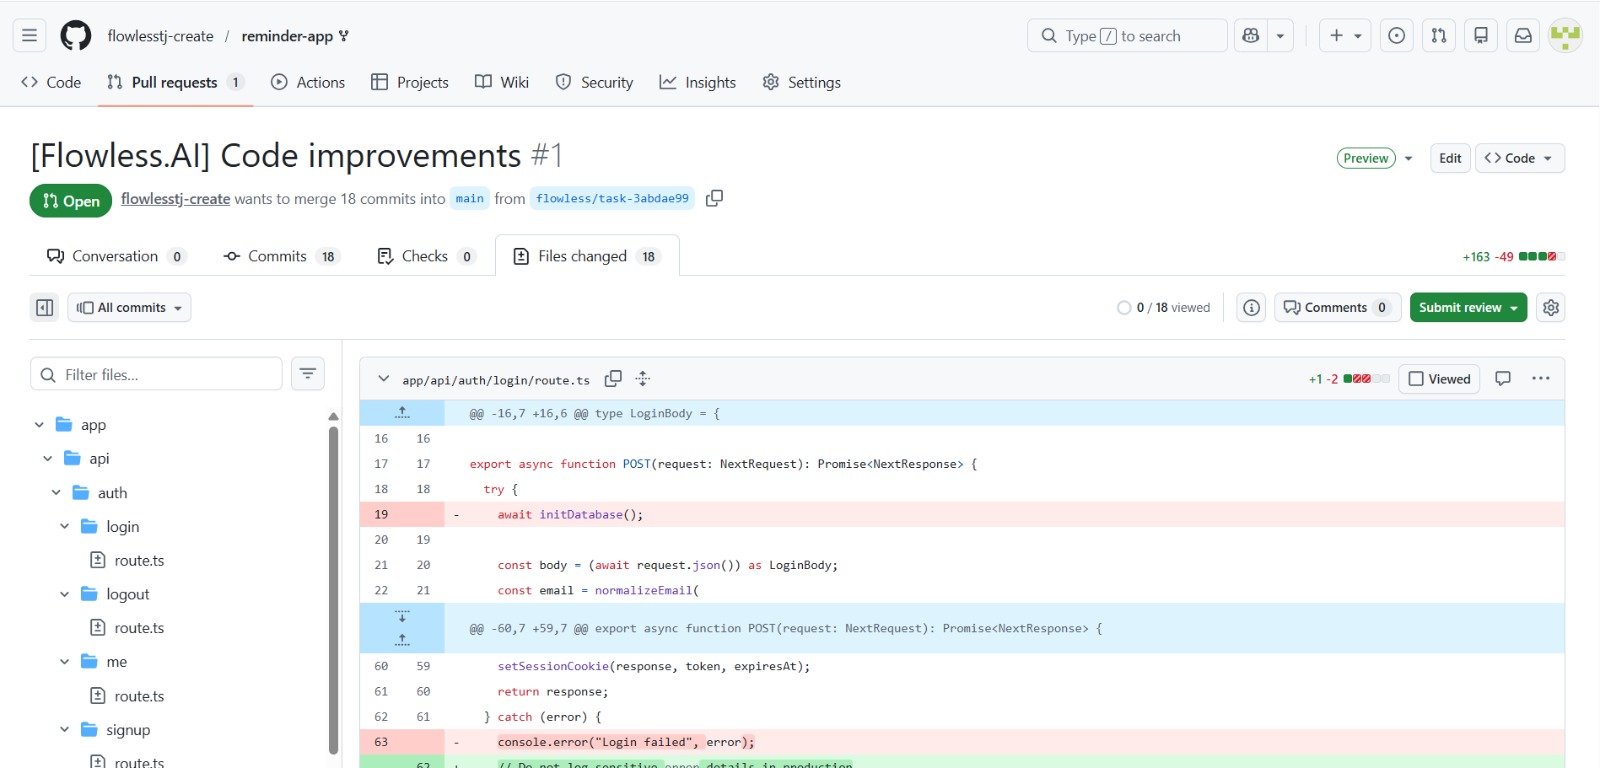Mark login/route.ts as Viewed

pos(1439,379)
